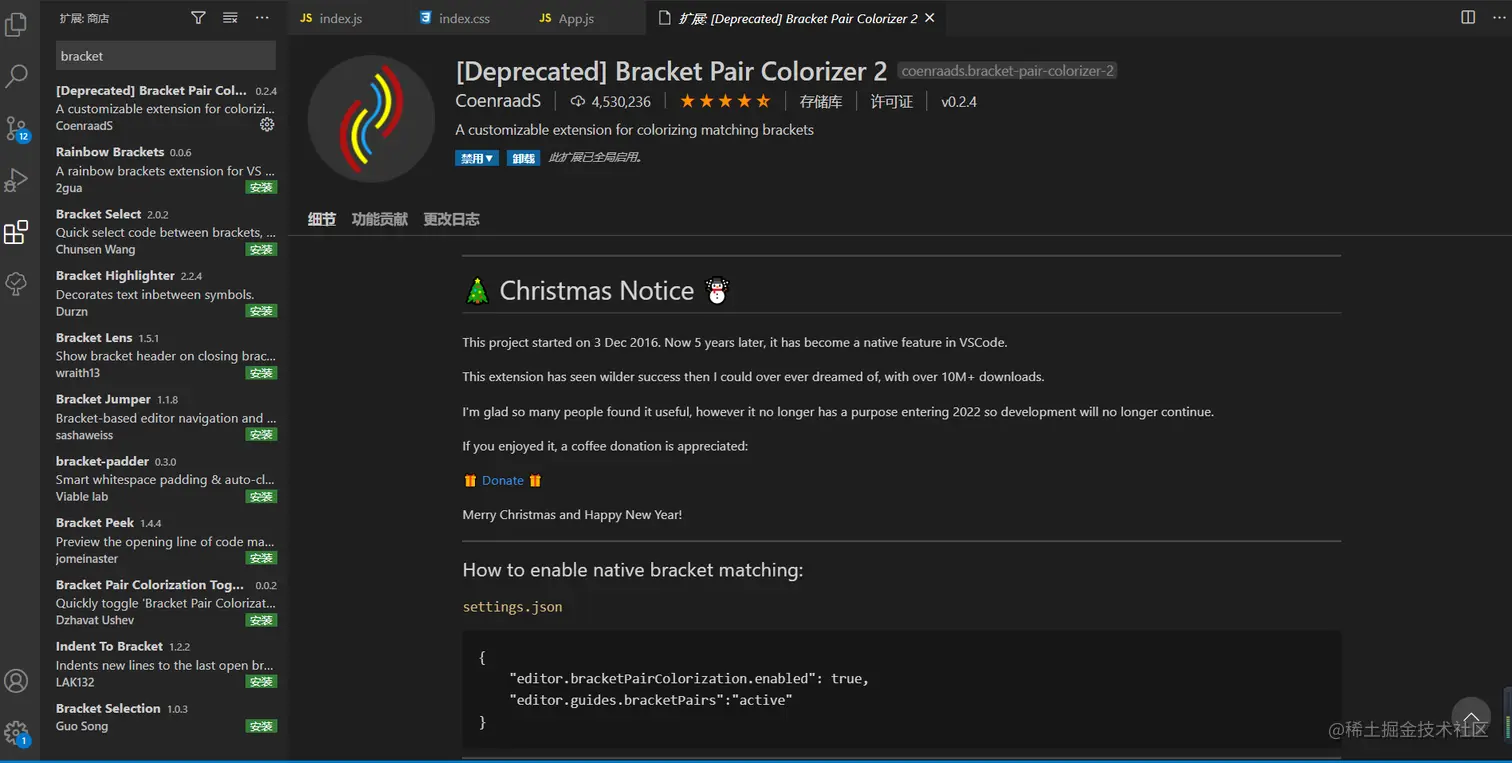Install Bracket Pair Colorization Toggler extension
The height and width of the screenshot is (763, 1512).
click(x=262, y=620)
